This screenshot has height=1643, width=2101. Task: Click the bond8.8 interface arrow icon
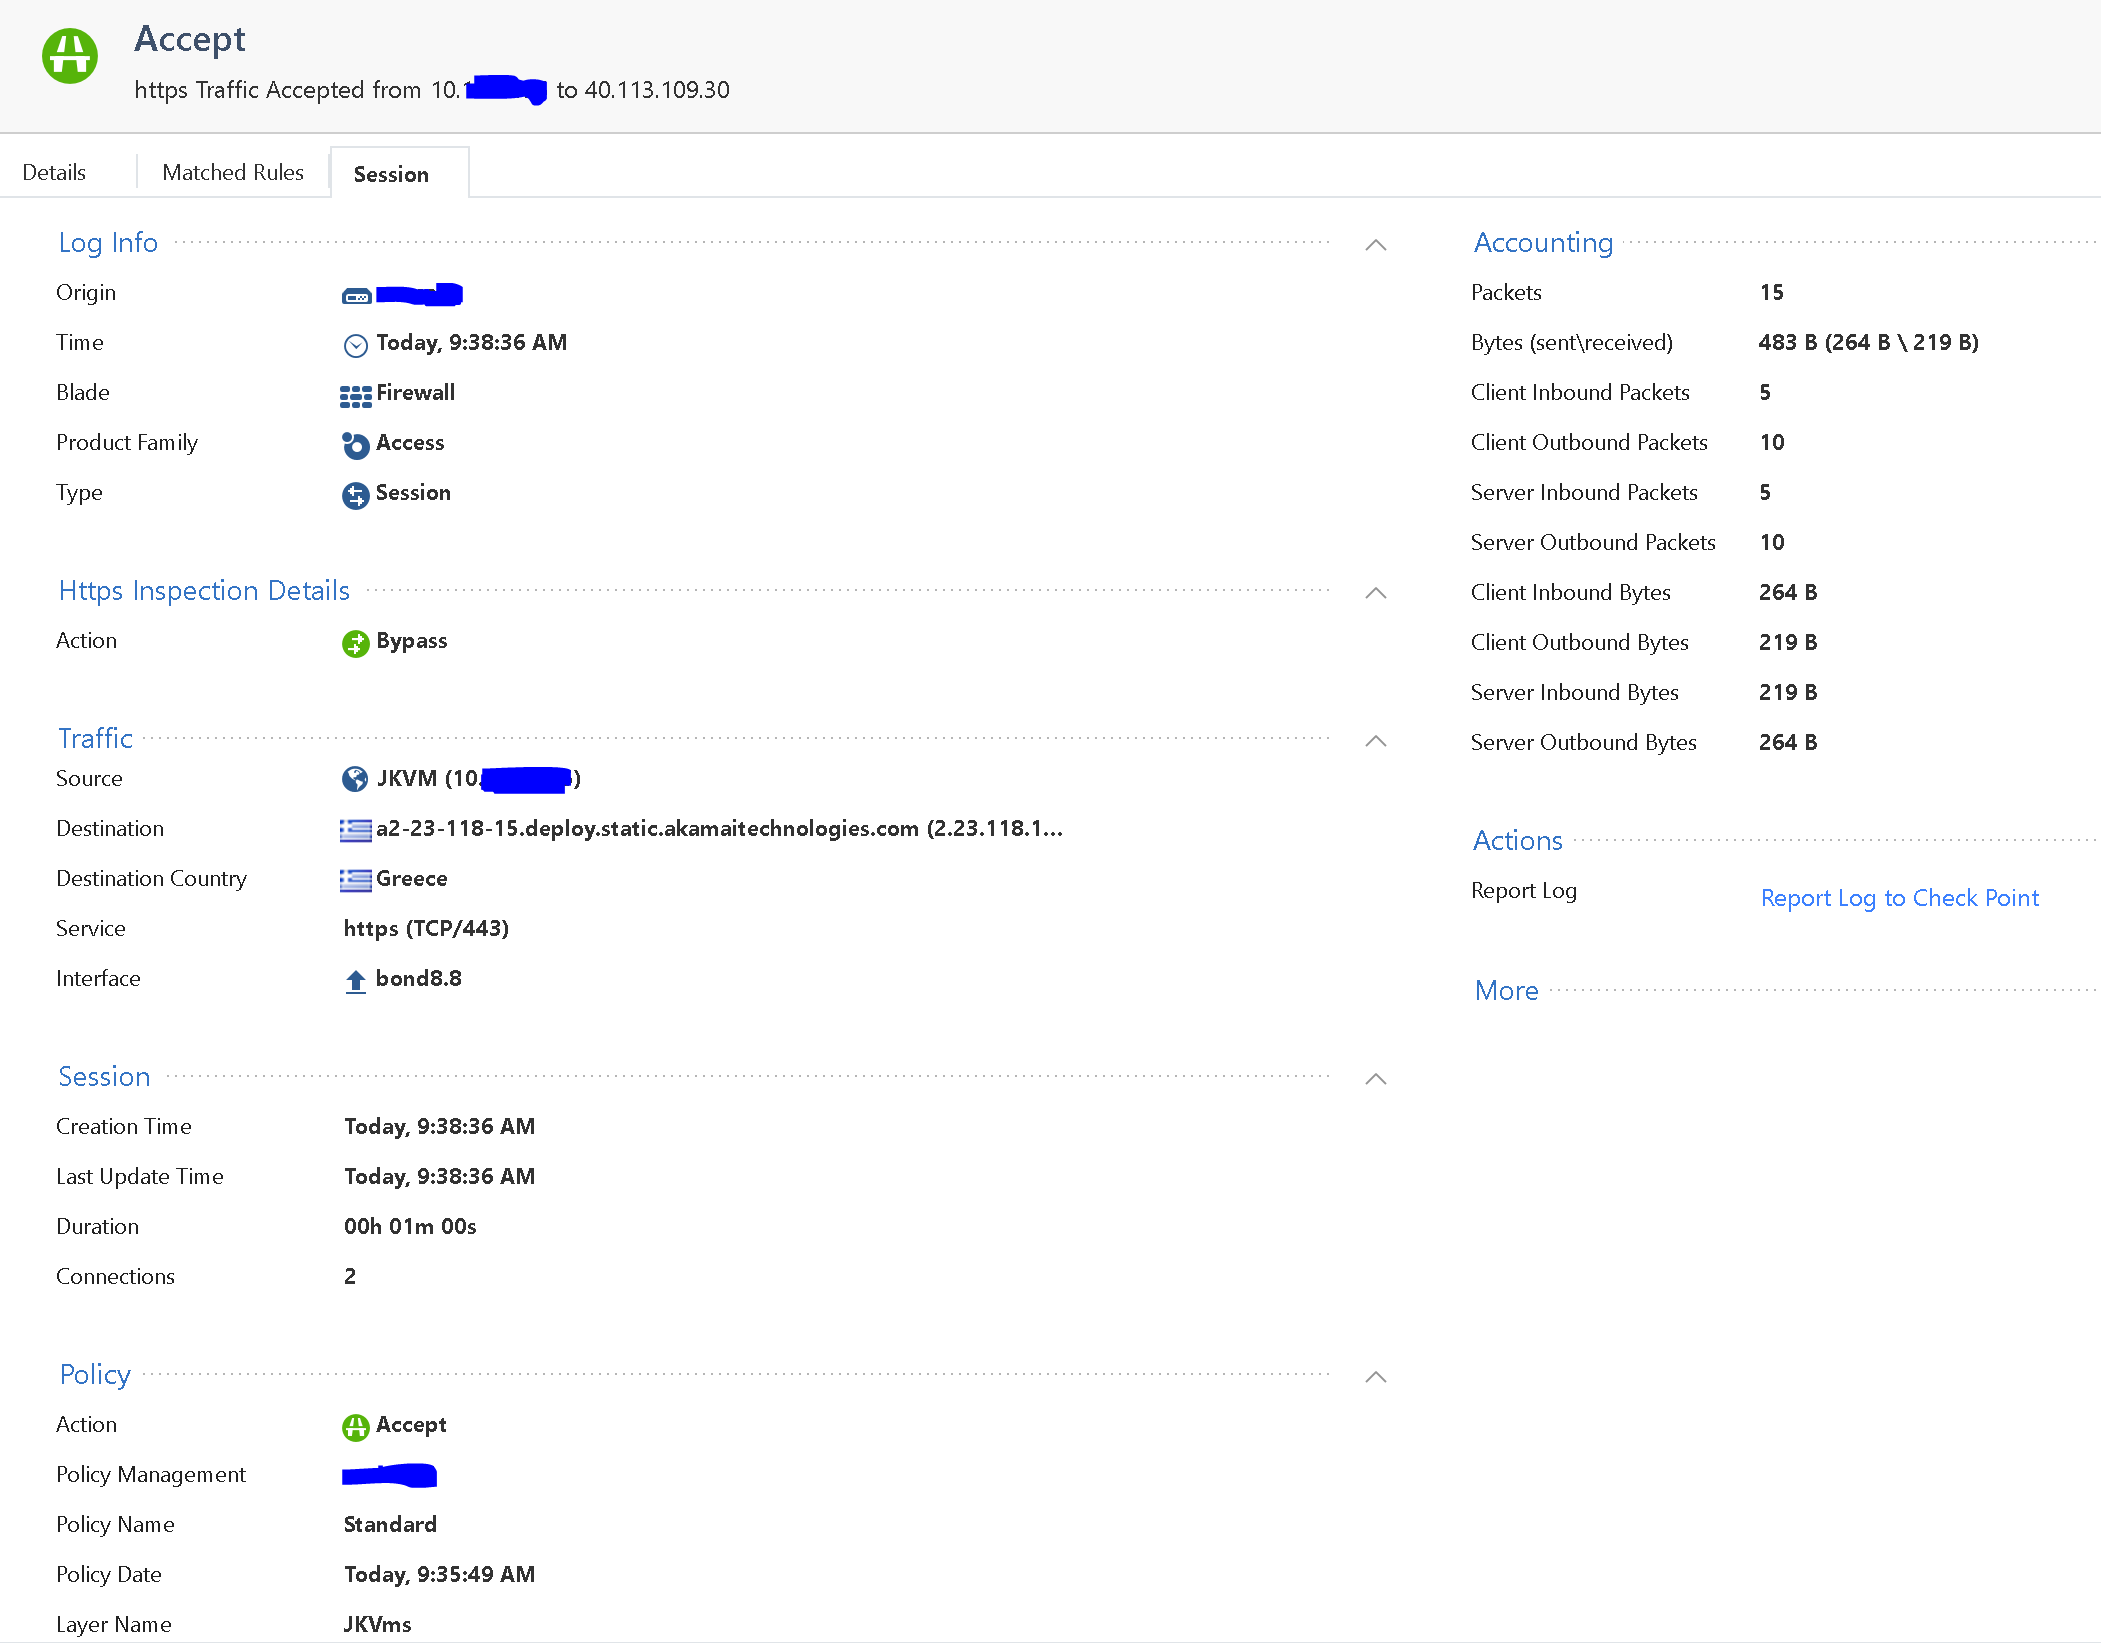pos(355,981)
